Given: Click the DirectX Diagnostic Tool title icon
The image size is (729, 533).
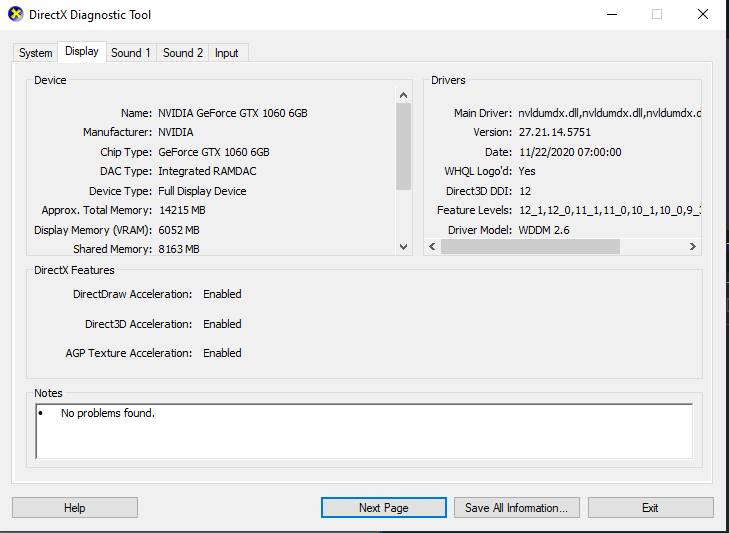Looking at the screenshot, I should [x=15, y=14].
